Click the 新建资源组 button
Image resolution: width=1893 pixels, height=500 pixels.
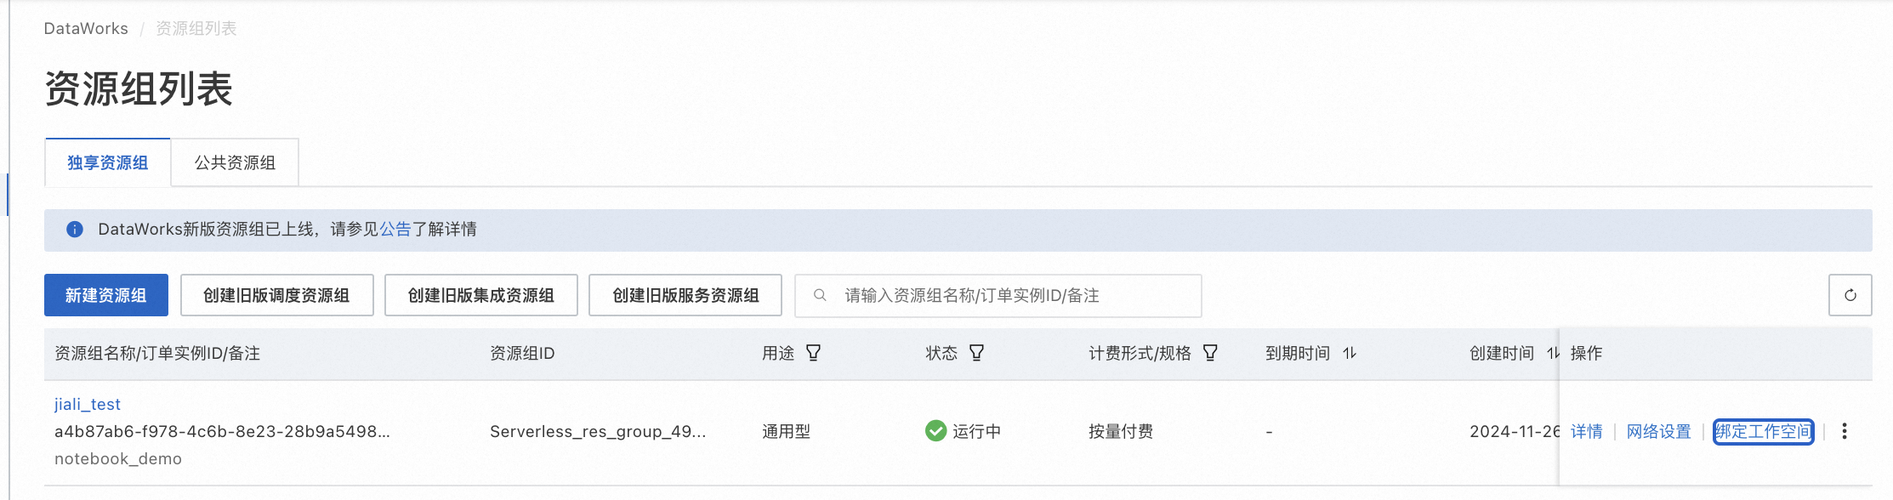pyautogui.click(x=106, y=295)
